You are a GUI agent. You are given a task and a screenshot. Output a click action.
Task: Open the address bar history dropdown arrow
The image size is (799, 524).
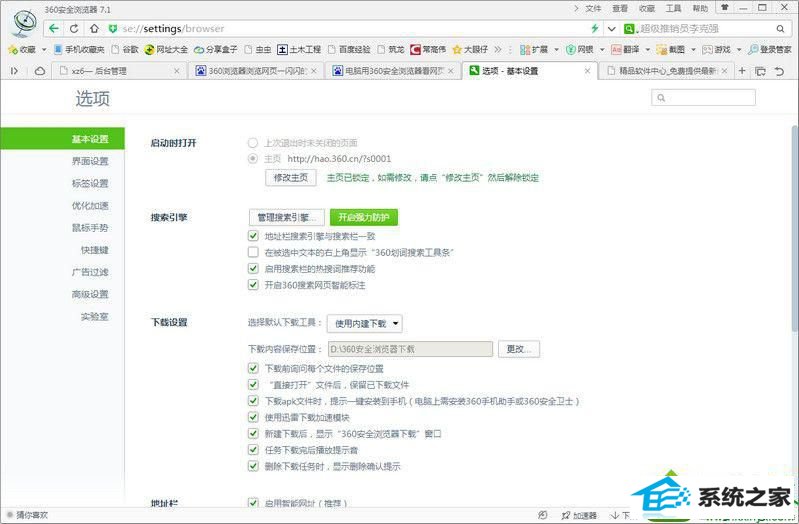tap(611, 29)
